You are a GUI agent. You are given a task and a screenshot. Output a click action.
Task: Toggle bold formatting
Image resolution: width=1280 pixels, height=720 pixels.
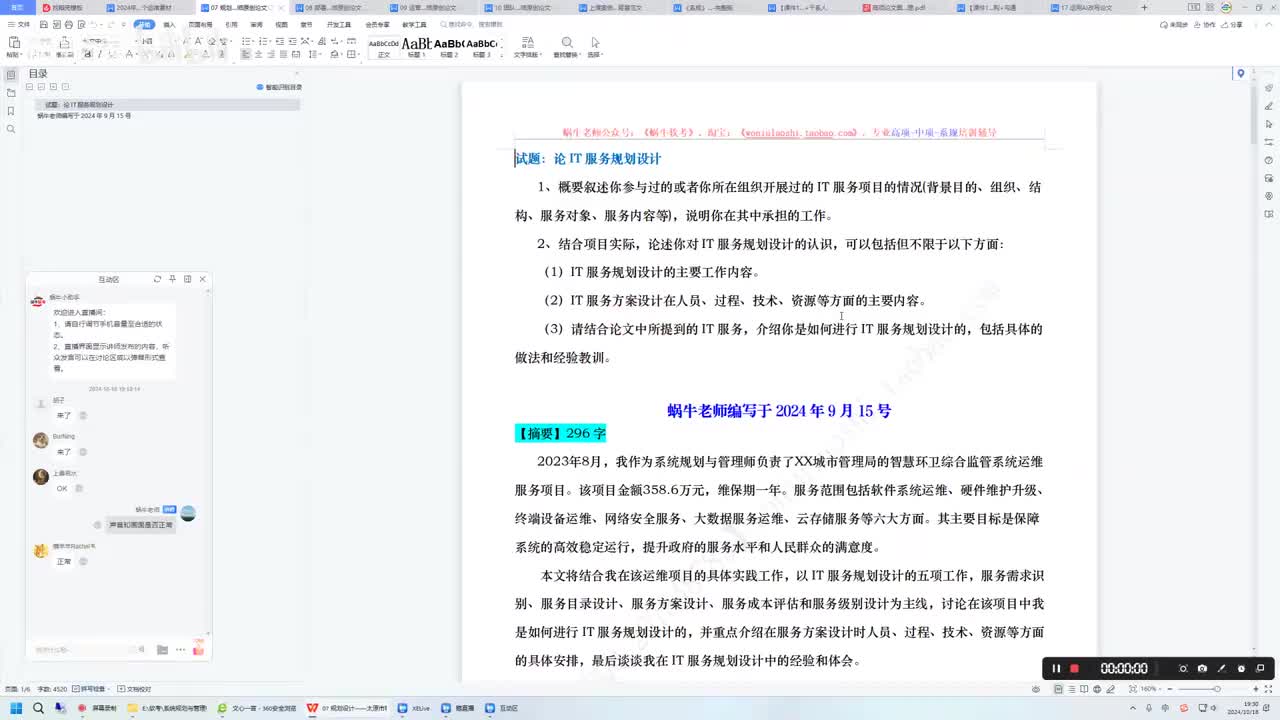tap(86, 54)
